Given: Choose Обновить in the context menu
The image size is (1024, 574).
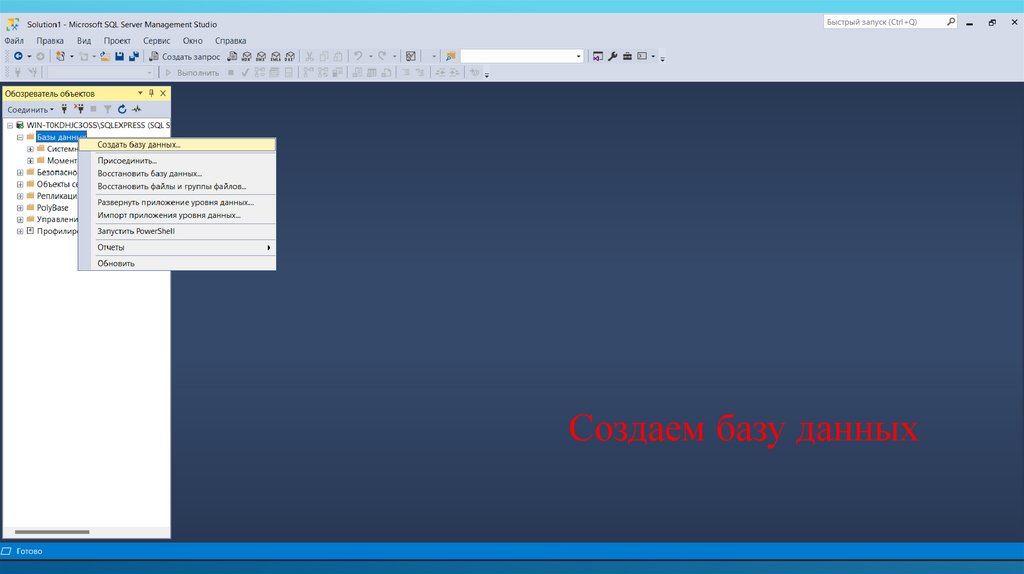Looking at the screenshot, I should tap(177, 263).
